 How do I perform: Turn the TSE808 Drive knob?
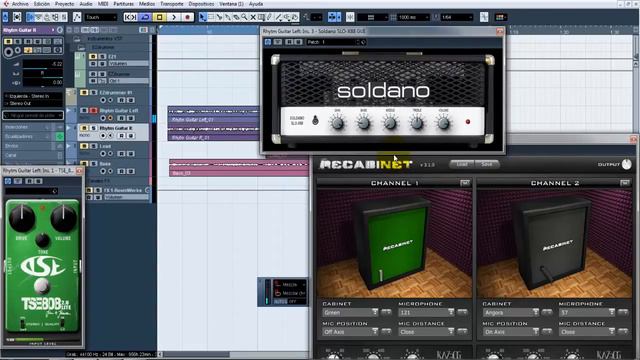[22, 219]
